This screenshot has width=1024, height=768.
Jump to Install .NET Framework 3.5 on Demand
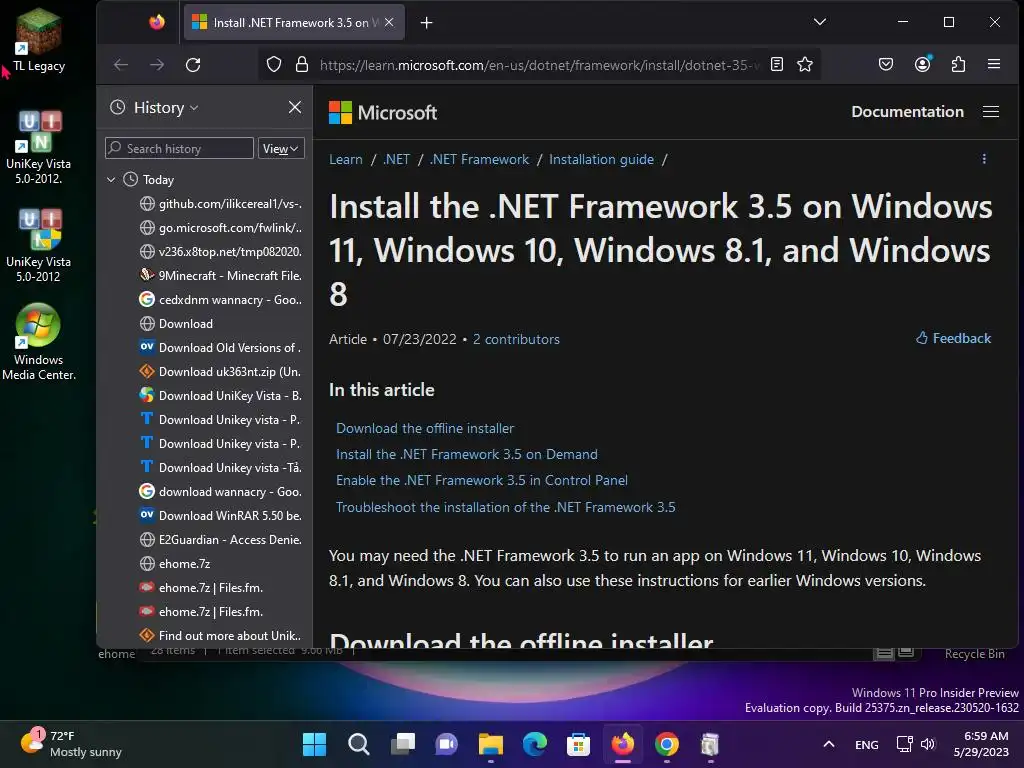point(466,455)
